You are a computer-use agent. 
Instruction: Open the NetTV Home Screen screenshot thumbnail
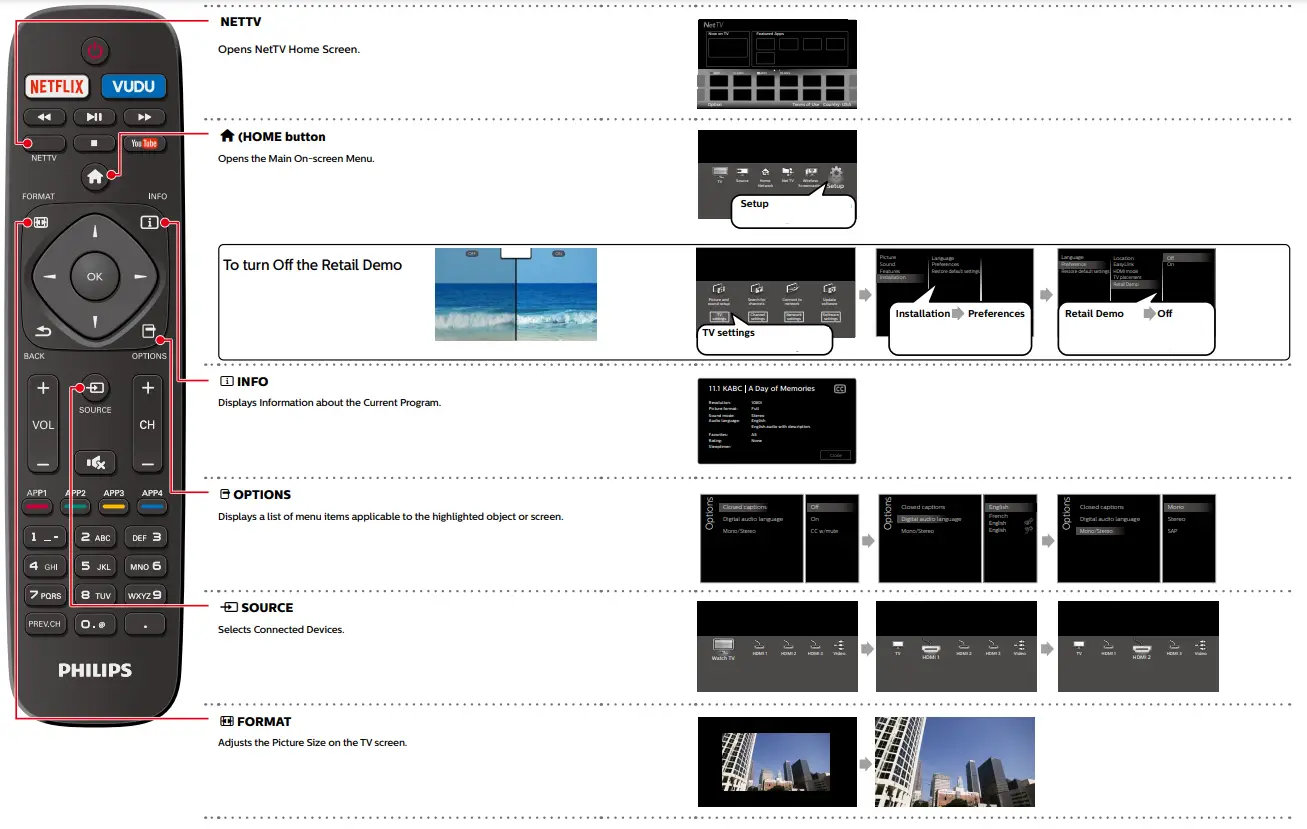point(776,63)
